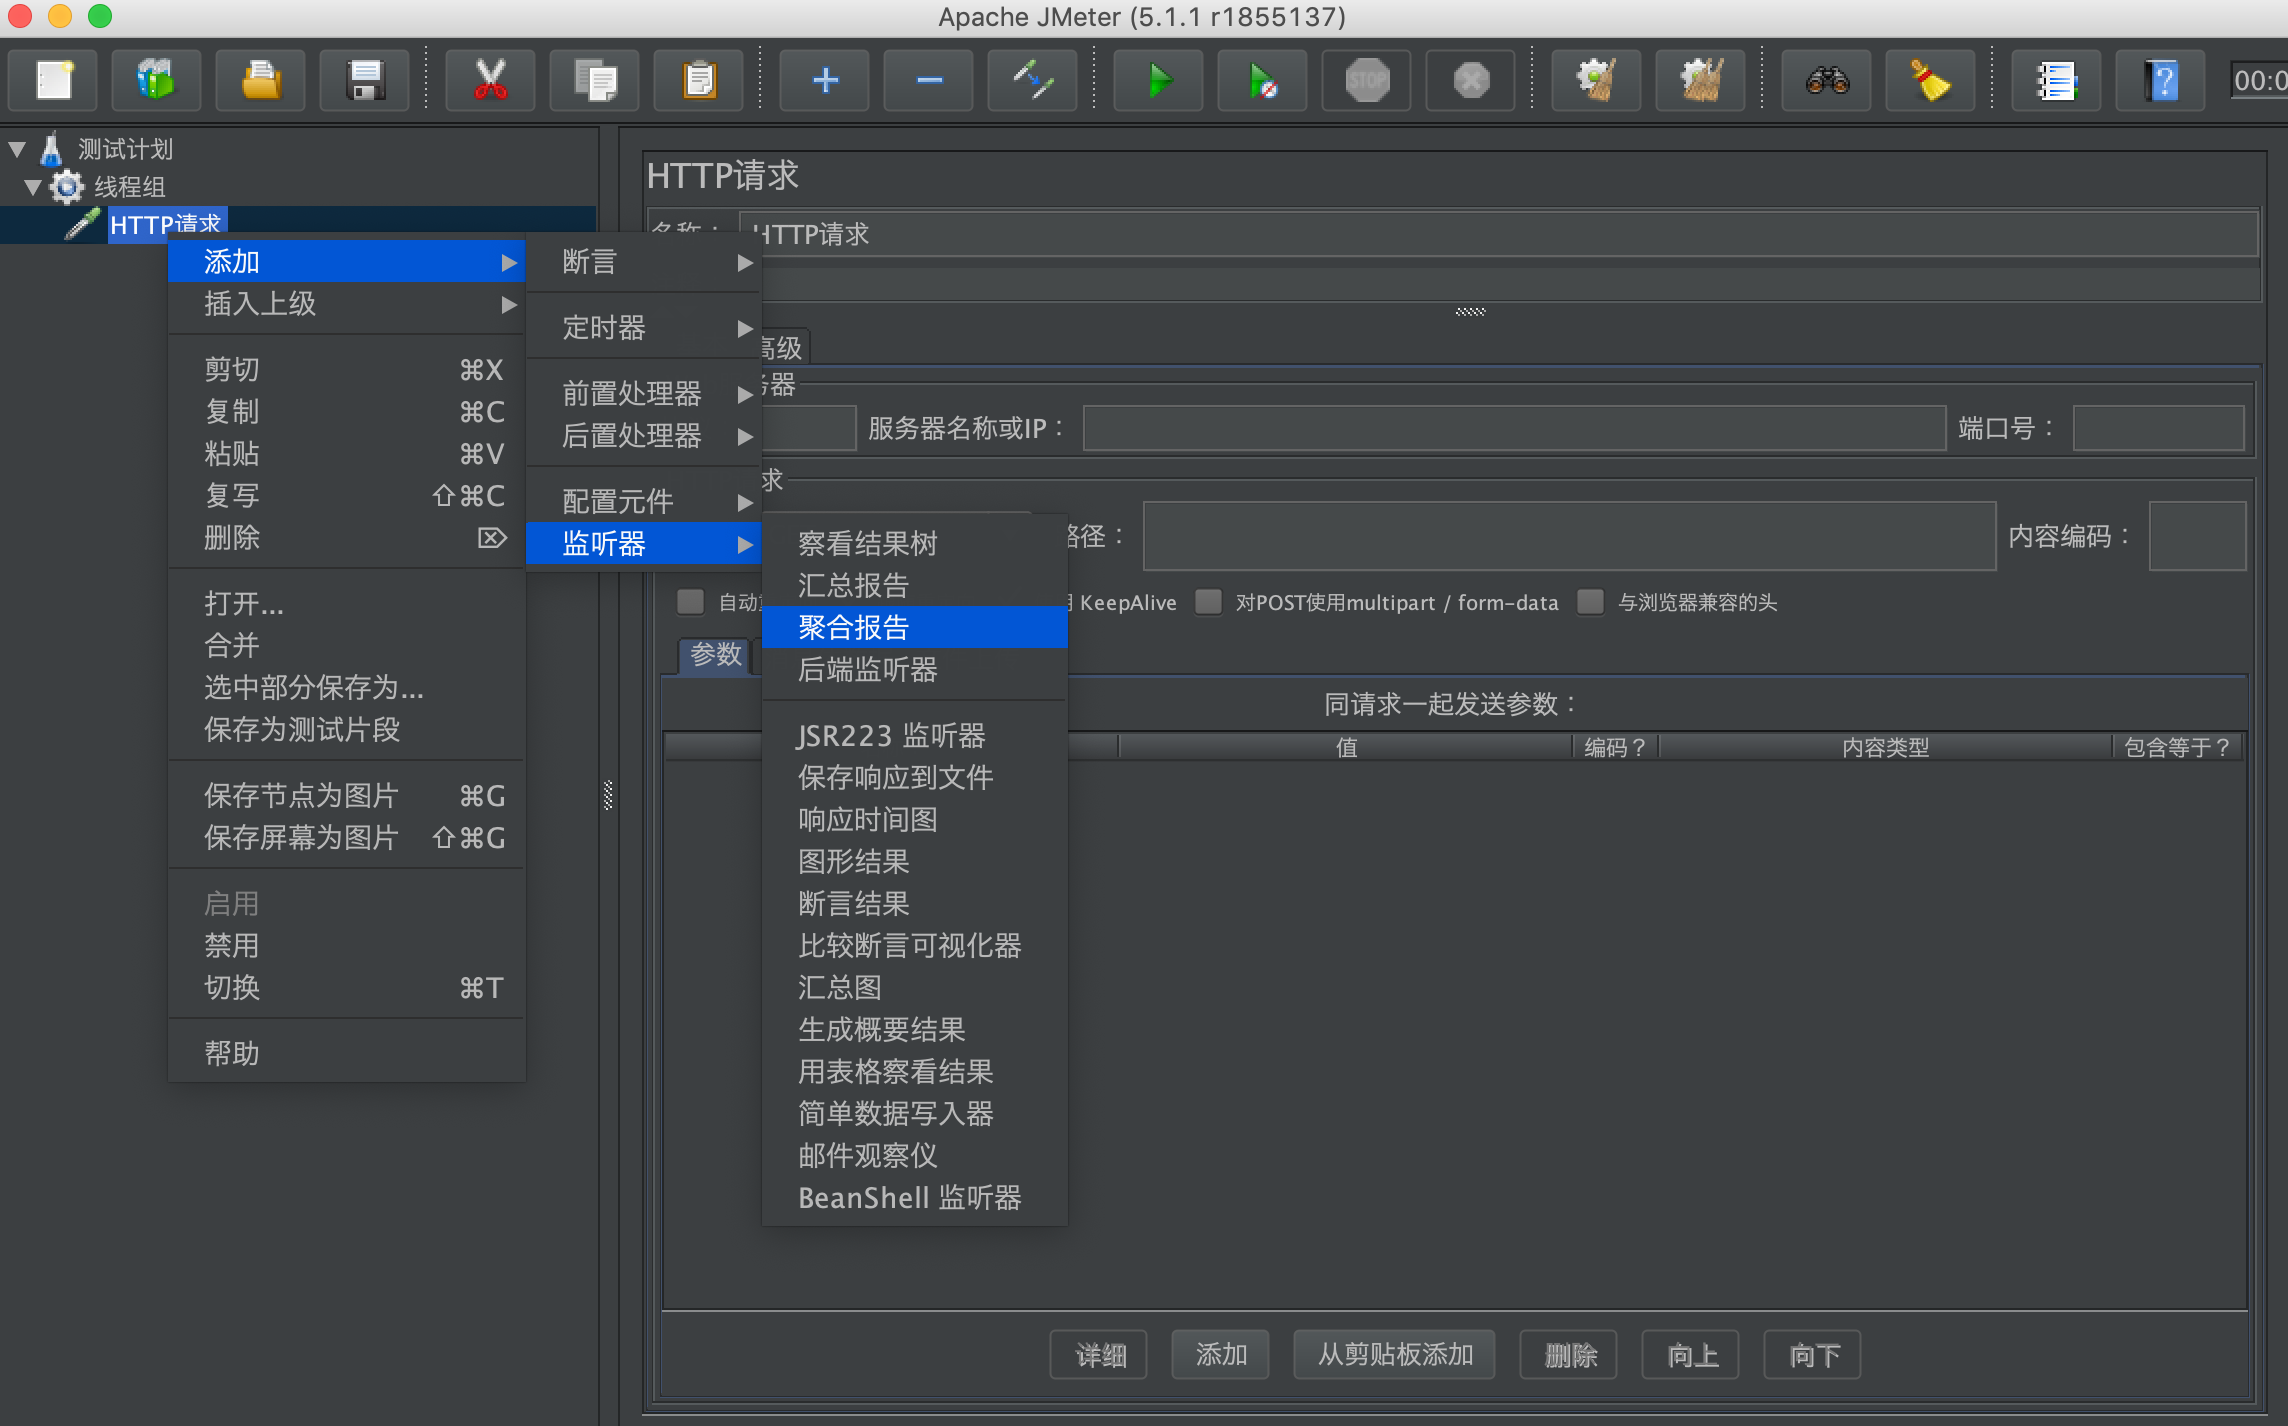The width and height of the screenshot is (2288, 1426).
Task: Click the 详细 button
Action: [x=1098, y=1355]
